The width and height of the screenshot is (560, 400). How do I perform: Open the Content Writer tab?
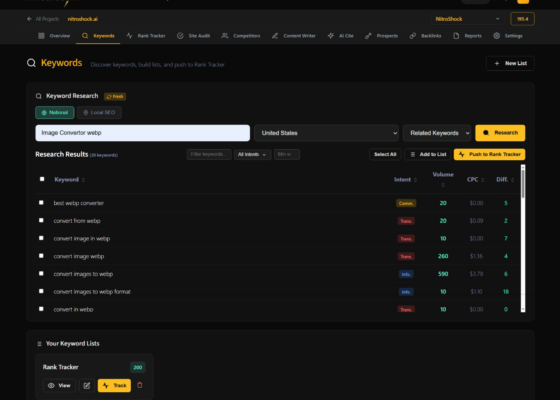click(x=294, y=36)
